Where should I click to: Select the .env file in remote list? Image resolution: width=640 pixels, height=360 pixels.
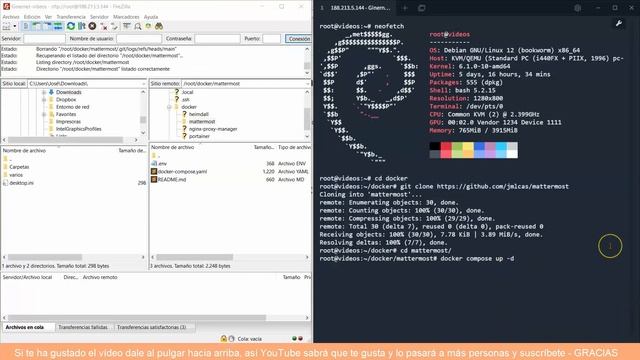(x=162, y=163)
